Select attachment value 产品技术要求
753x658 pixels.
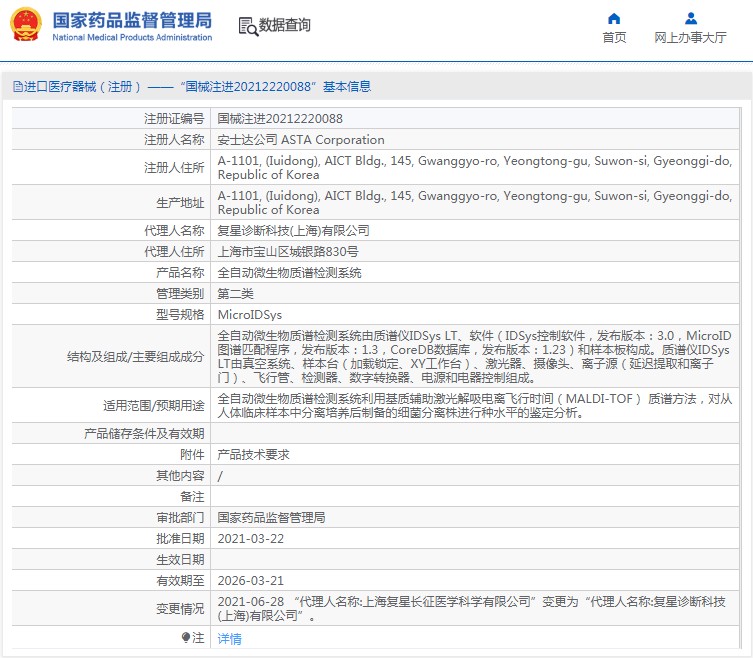254,454
